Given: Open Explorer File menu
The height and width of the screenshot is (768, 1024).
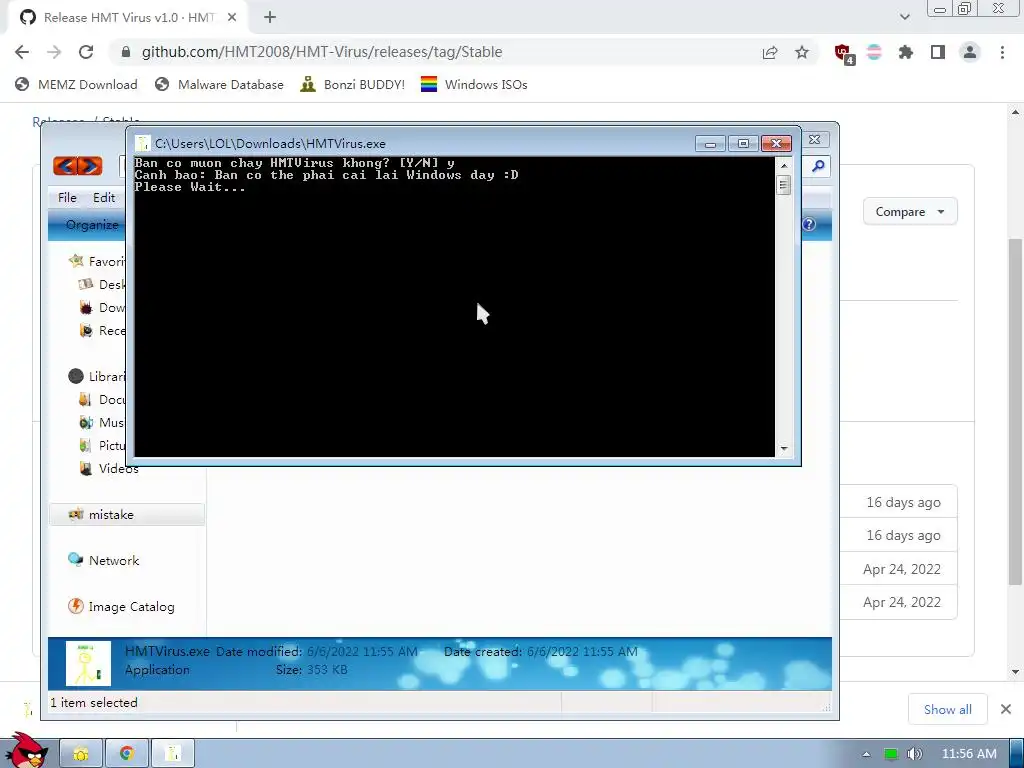Looking at the screenshot, I should pyautogui.click(x=67, y=198).
